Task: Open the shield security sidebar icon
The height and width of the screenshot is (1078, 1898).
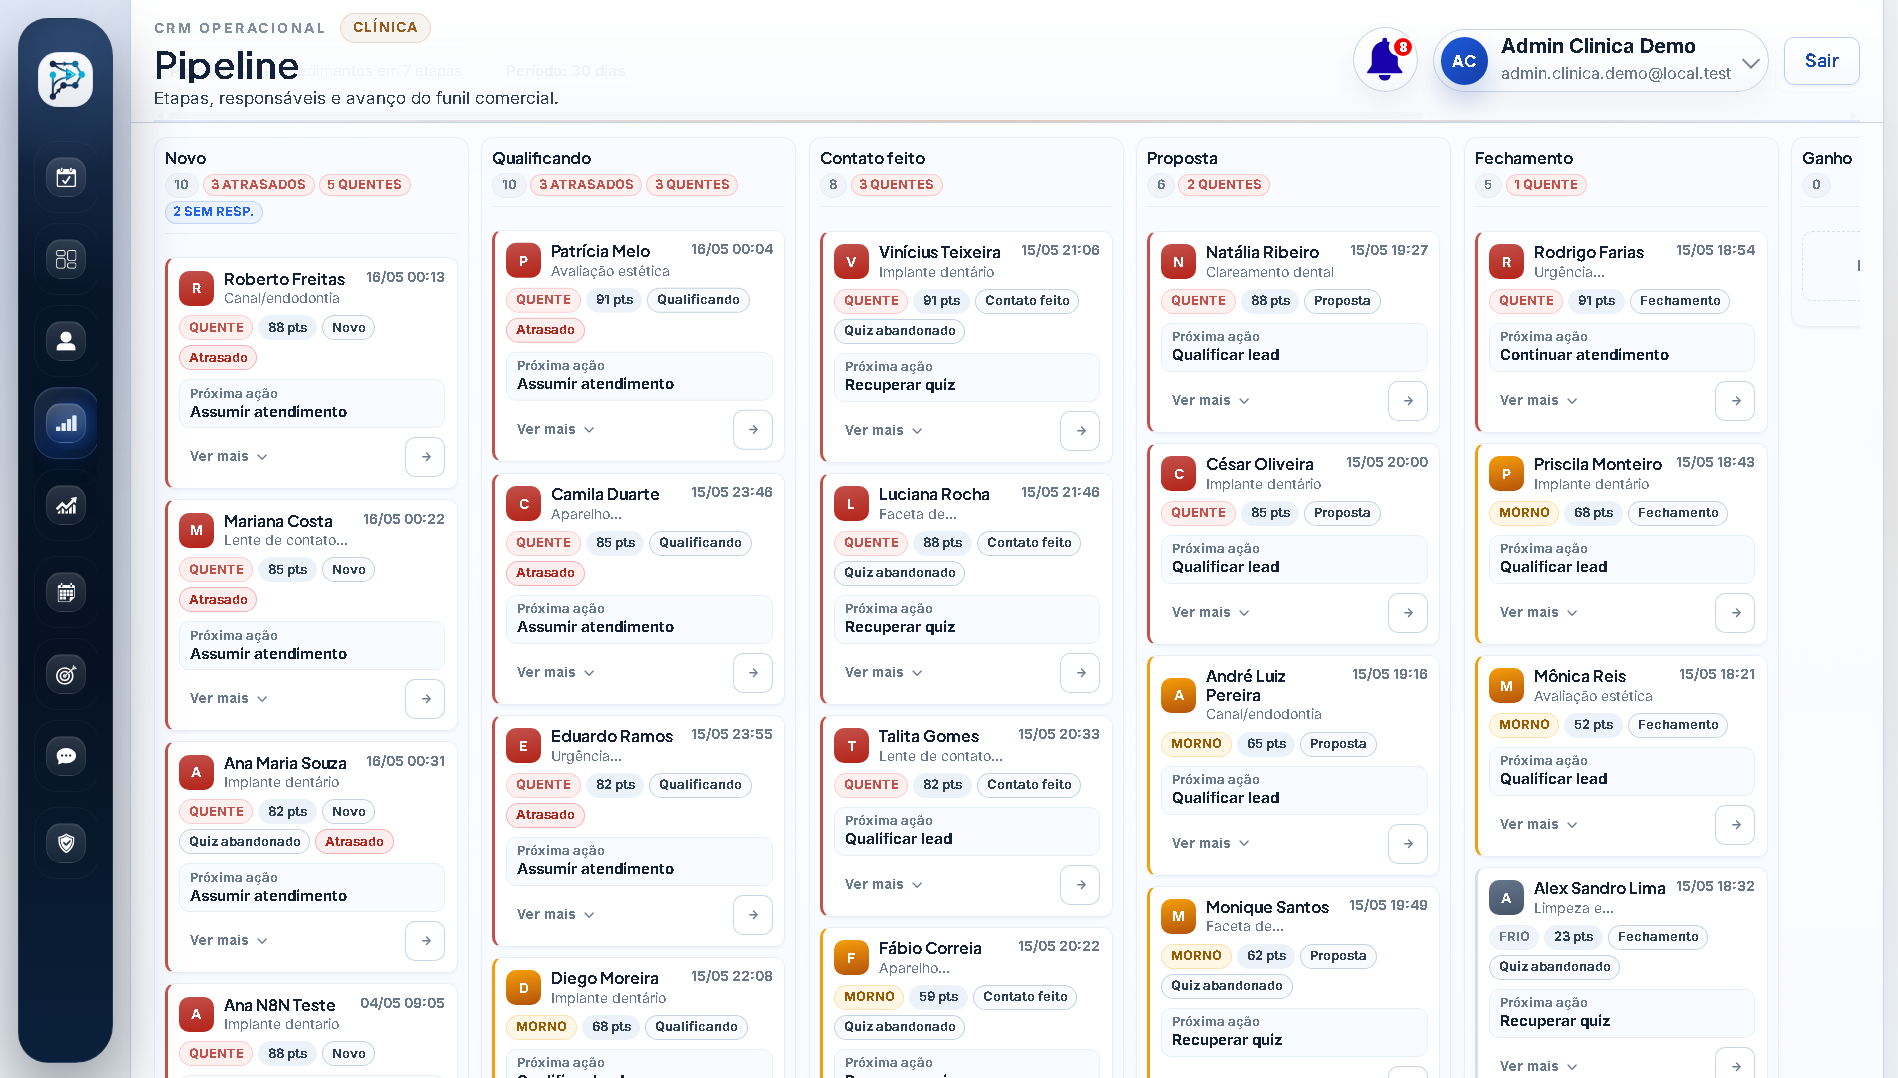Action: pos(66,843)
